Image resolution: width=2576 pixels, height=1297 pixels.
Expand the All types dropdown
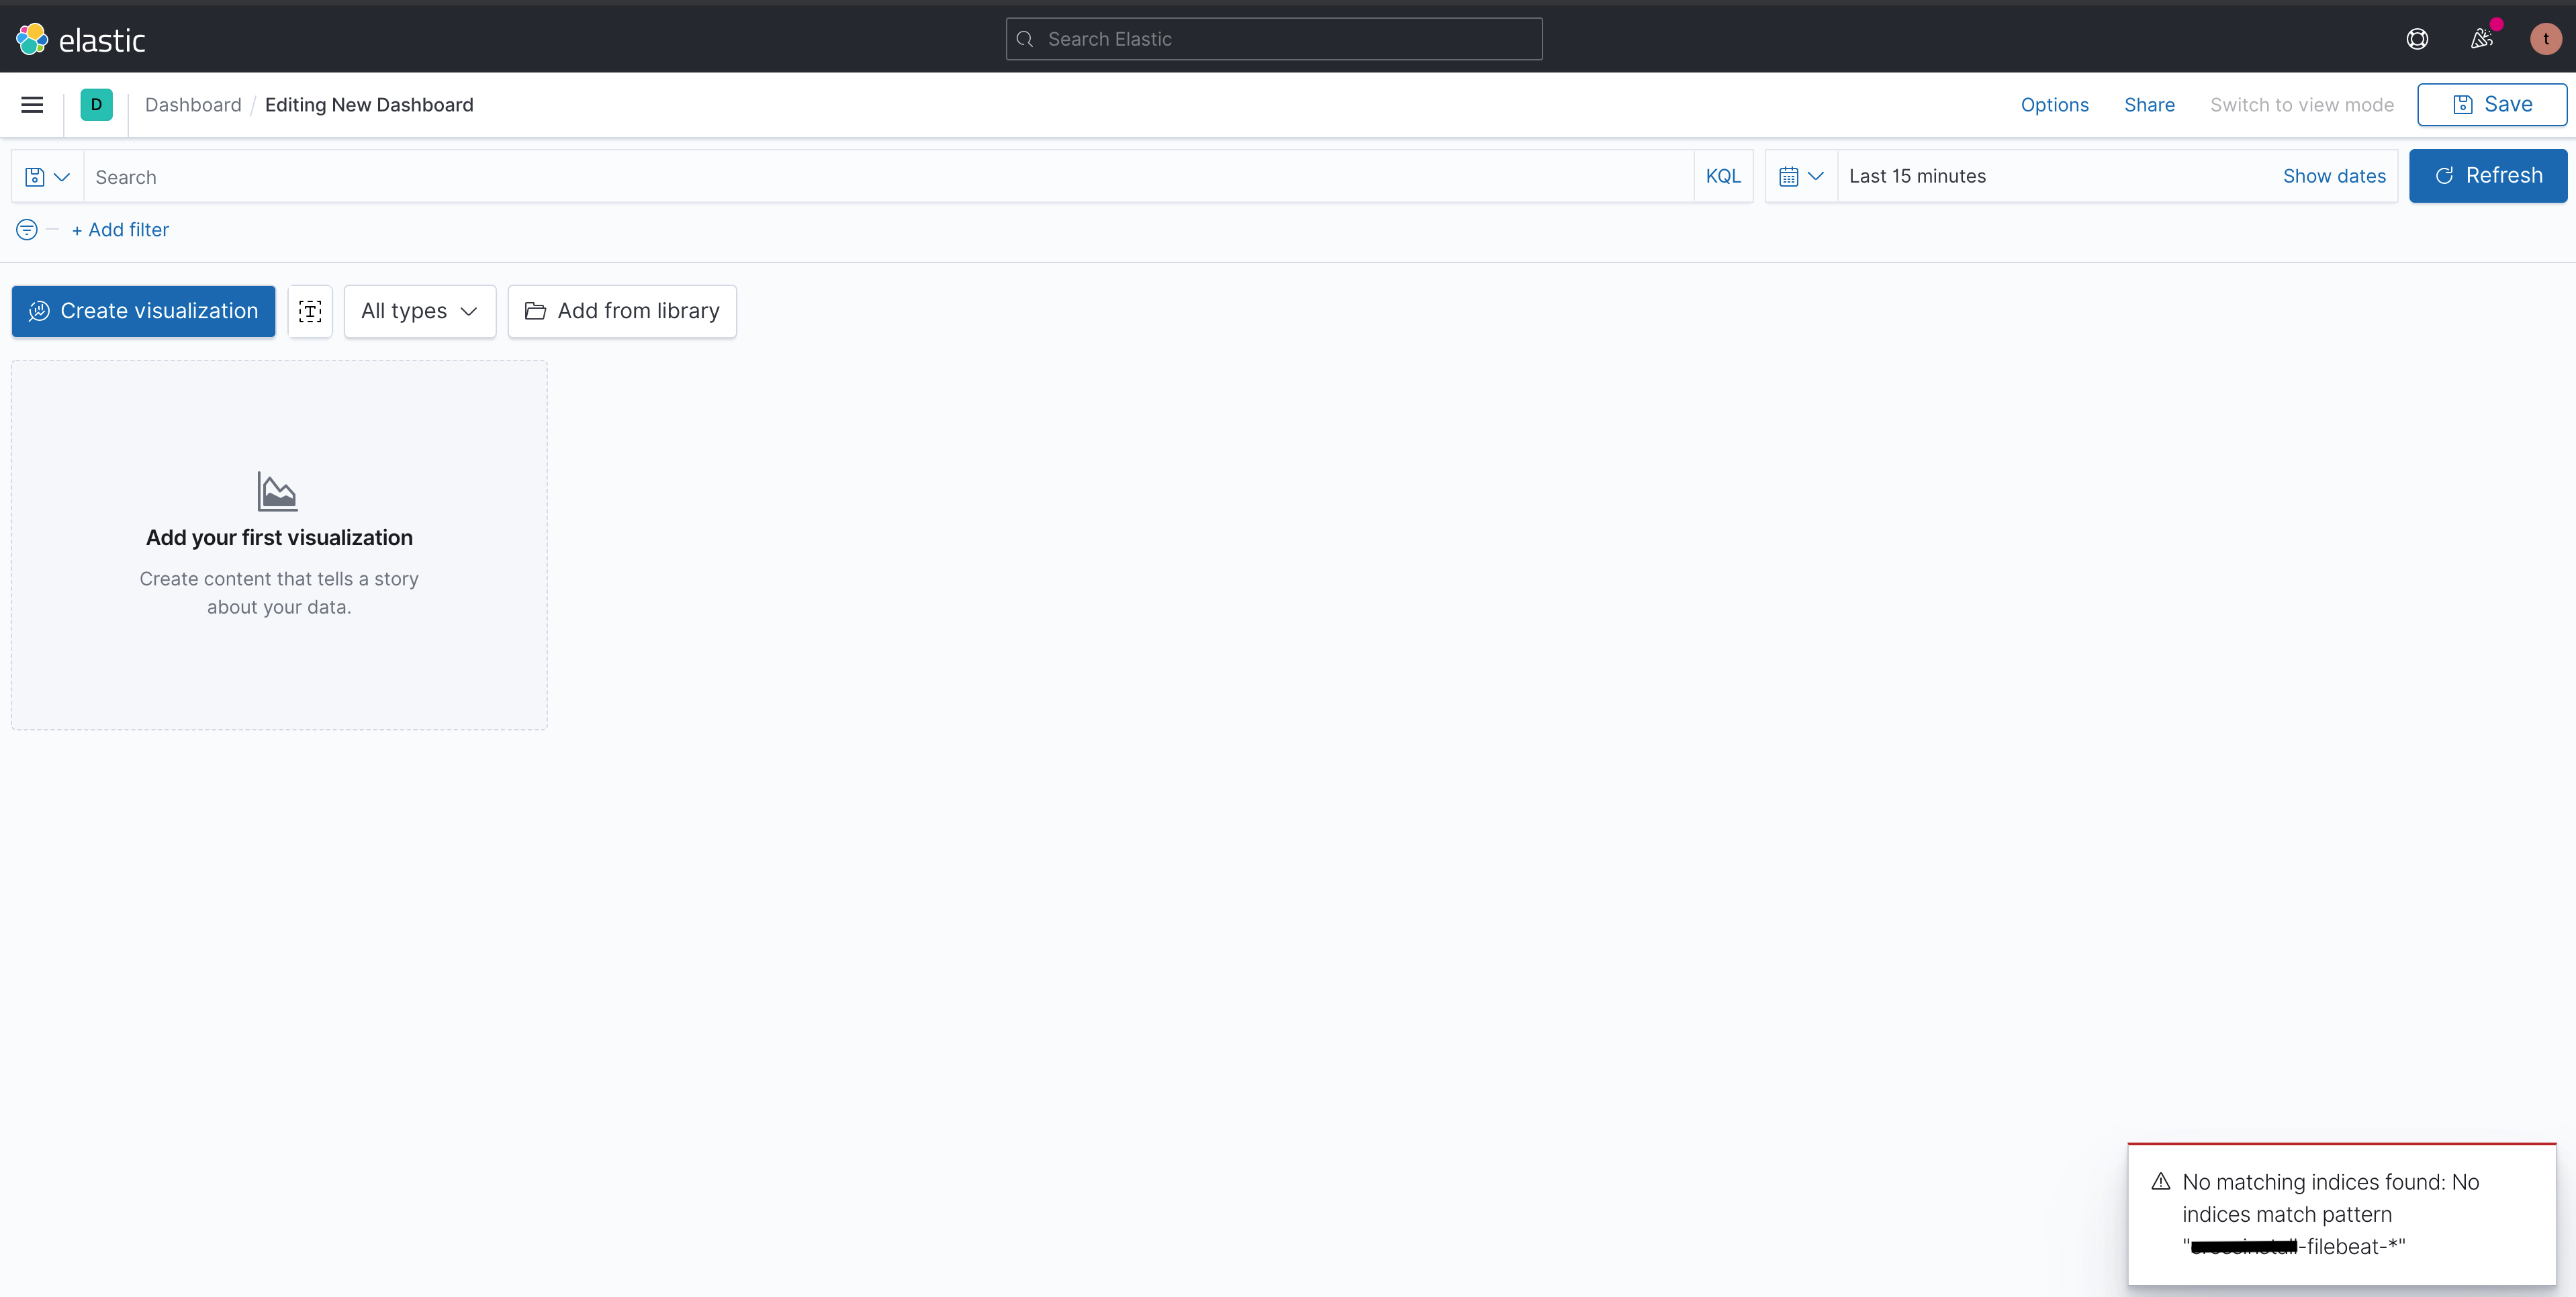tap(419, 311)
